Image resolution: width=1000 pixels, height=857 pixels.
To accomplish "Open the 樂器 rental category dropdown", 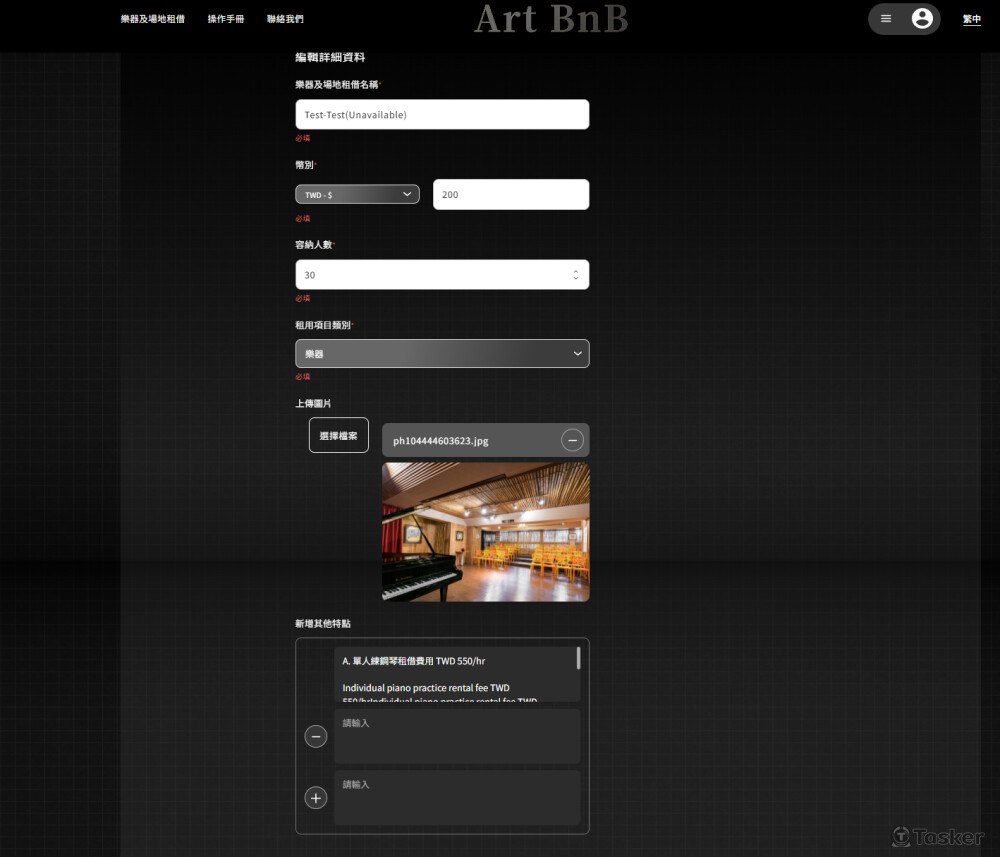I will (442, 354).
